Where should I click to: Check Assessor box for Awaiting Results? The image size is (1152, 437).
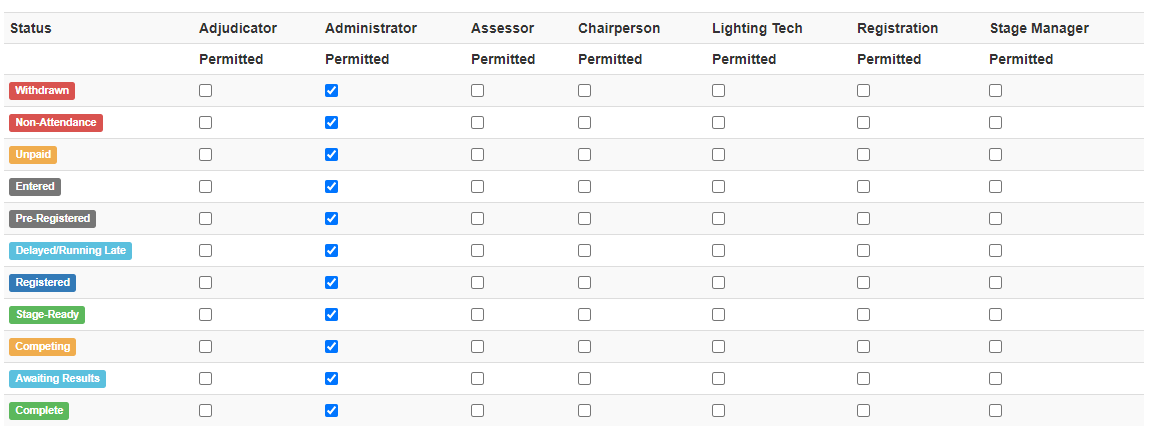click(478, 378)
